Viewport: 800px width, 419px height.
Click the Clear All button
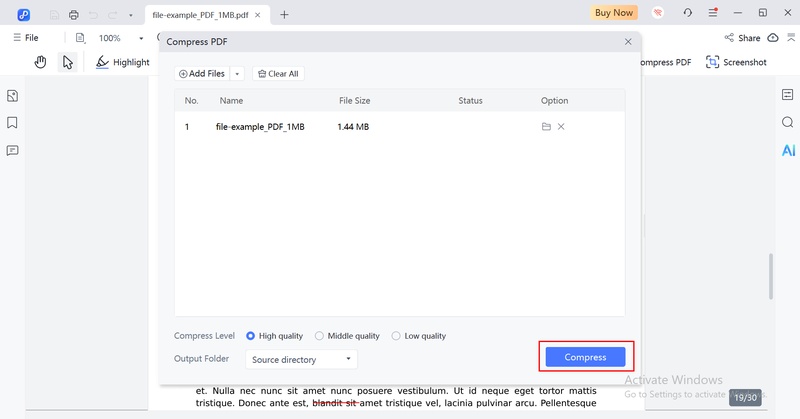click(279, 73)
